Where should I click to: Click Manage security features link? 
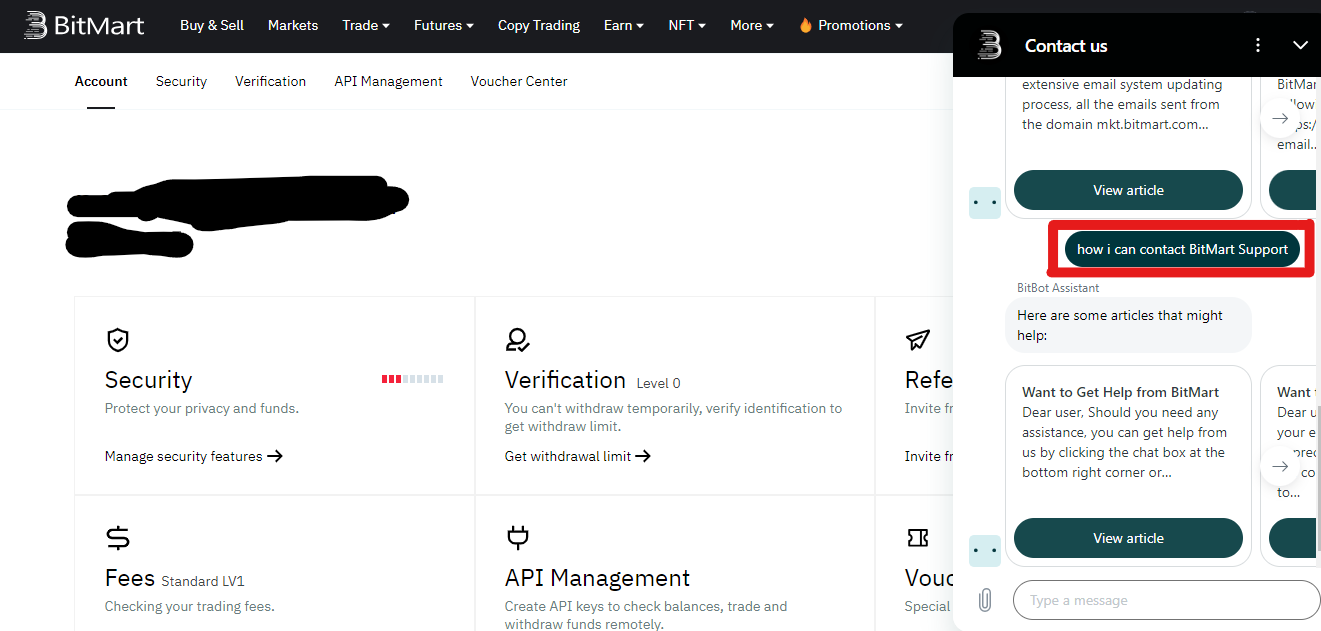194,456
